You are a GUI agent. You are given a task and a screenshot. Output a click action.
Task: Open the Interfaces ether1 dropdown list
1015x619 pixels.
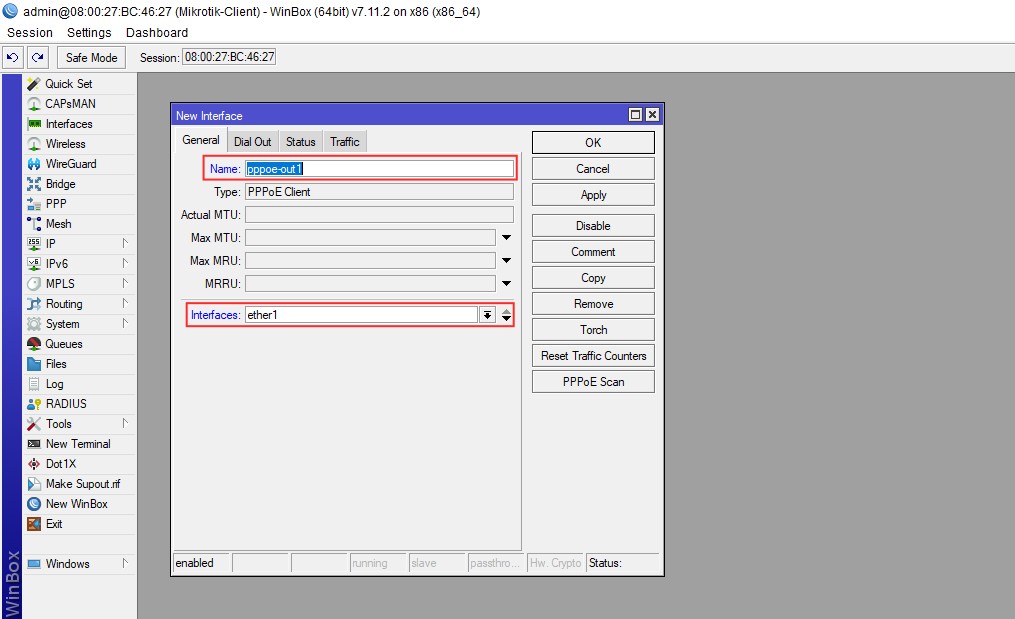(487, 315)
